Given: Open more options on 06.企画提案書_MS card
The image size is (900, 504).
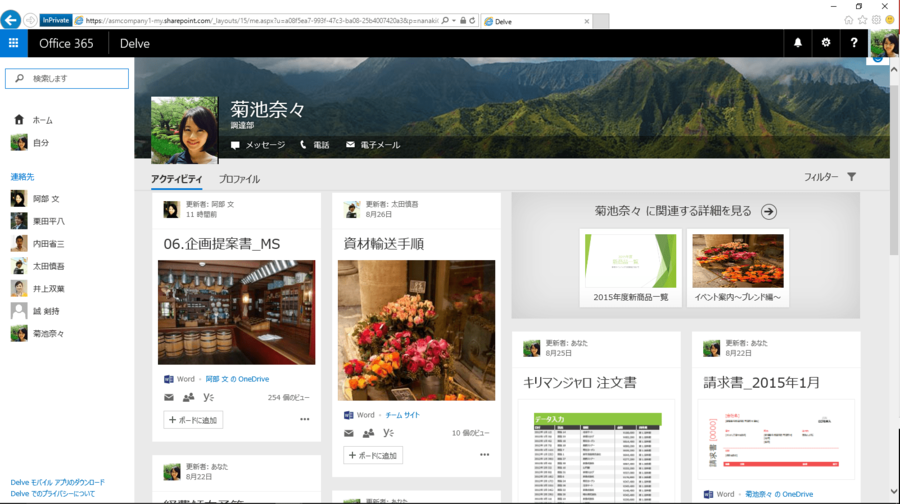Looking at the screenshot, I should [305, 419].
